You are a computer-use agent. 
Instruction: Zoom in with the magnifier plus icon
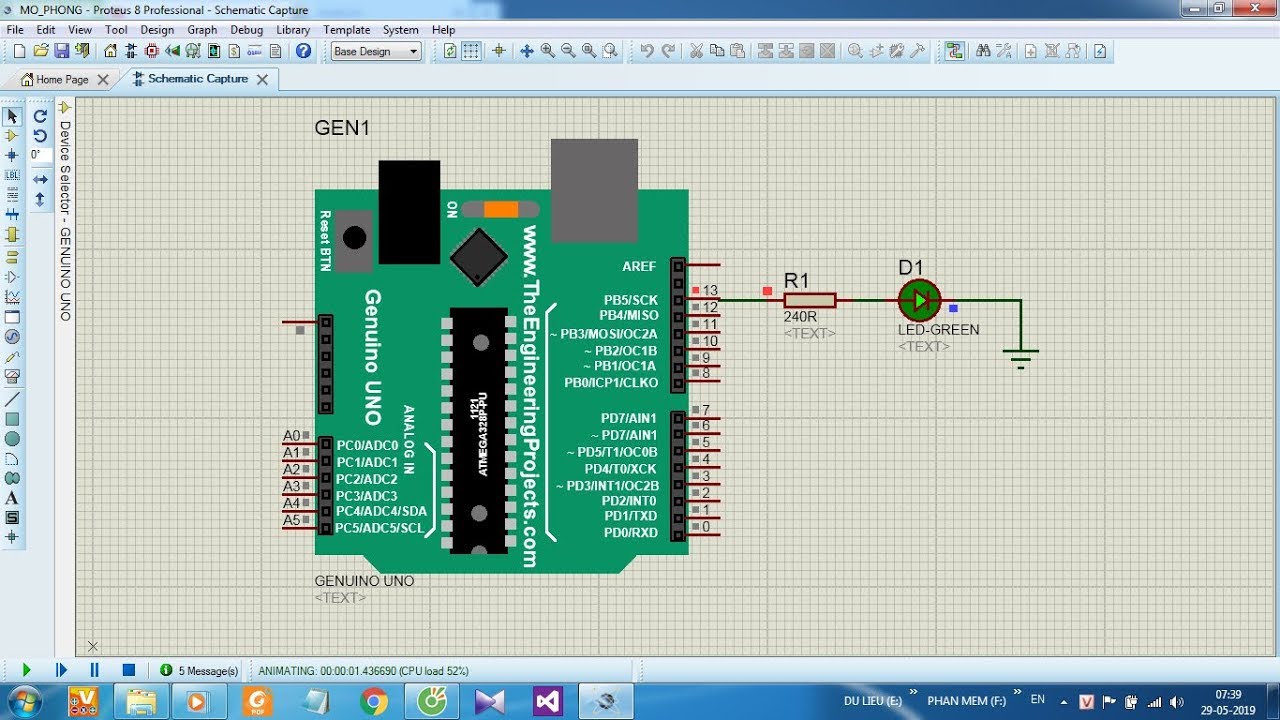pos(547,51)
